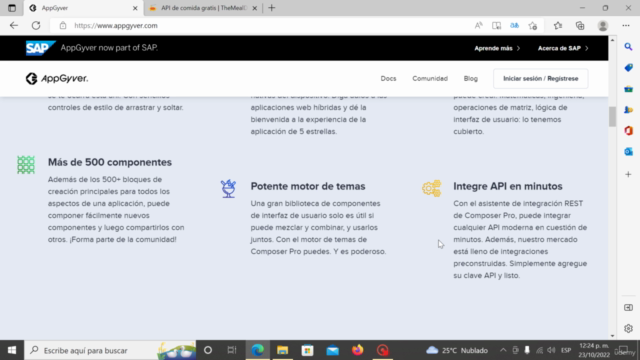Add this page to favorites
Image resolution: width=640 pixels, height=360 pixels.
coord(533,25)
